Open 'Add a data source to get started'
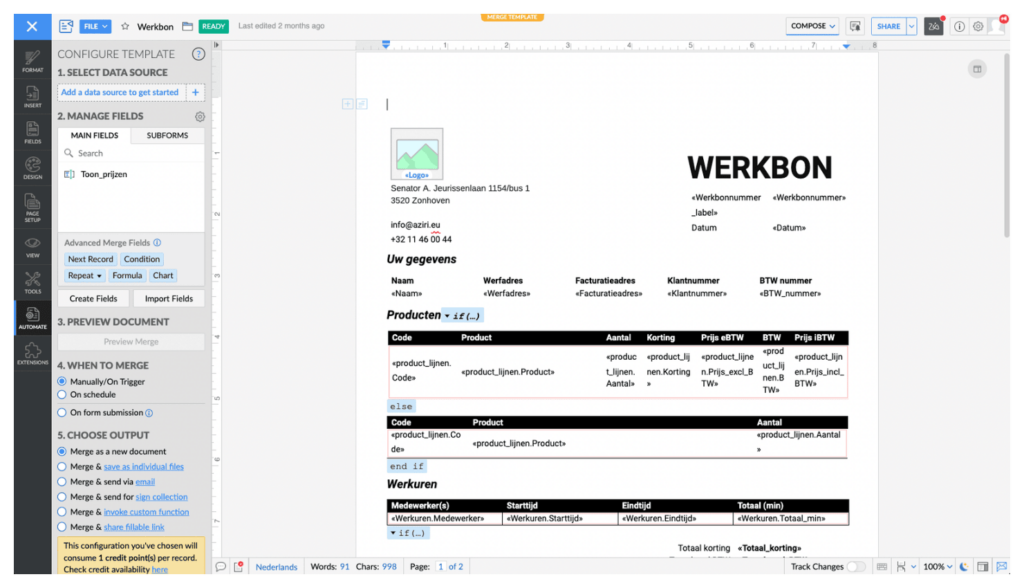The height and width of the screenshot is (588, 1024). (122, 93)
